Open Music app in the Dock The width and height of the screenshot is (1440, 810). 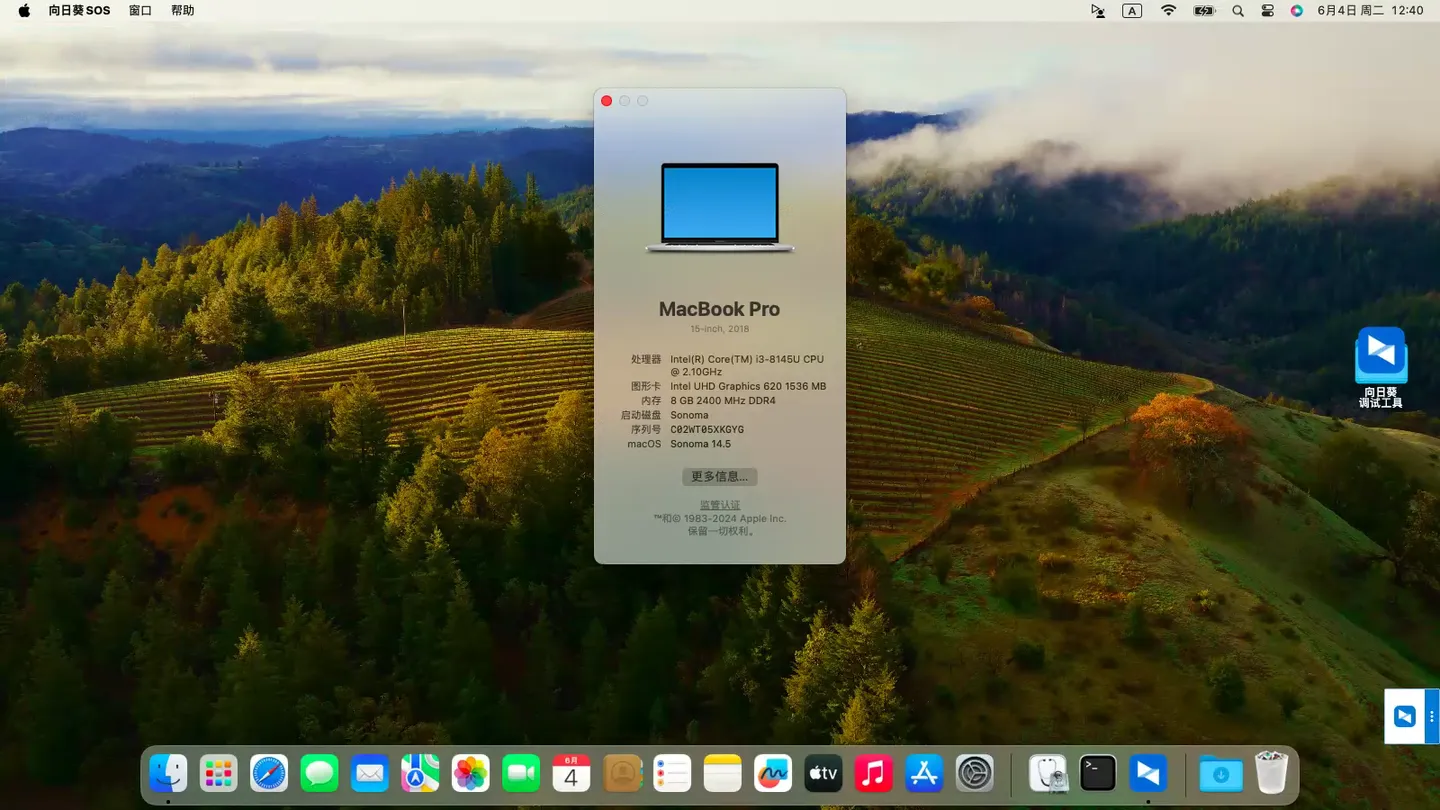(x=874, y=773)
